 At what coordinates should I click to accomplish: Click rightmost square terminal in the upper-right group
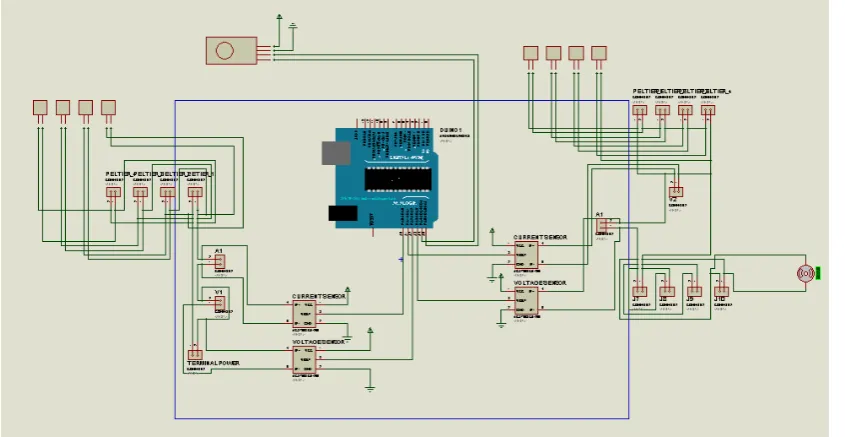(x=599, y=53)
